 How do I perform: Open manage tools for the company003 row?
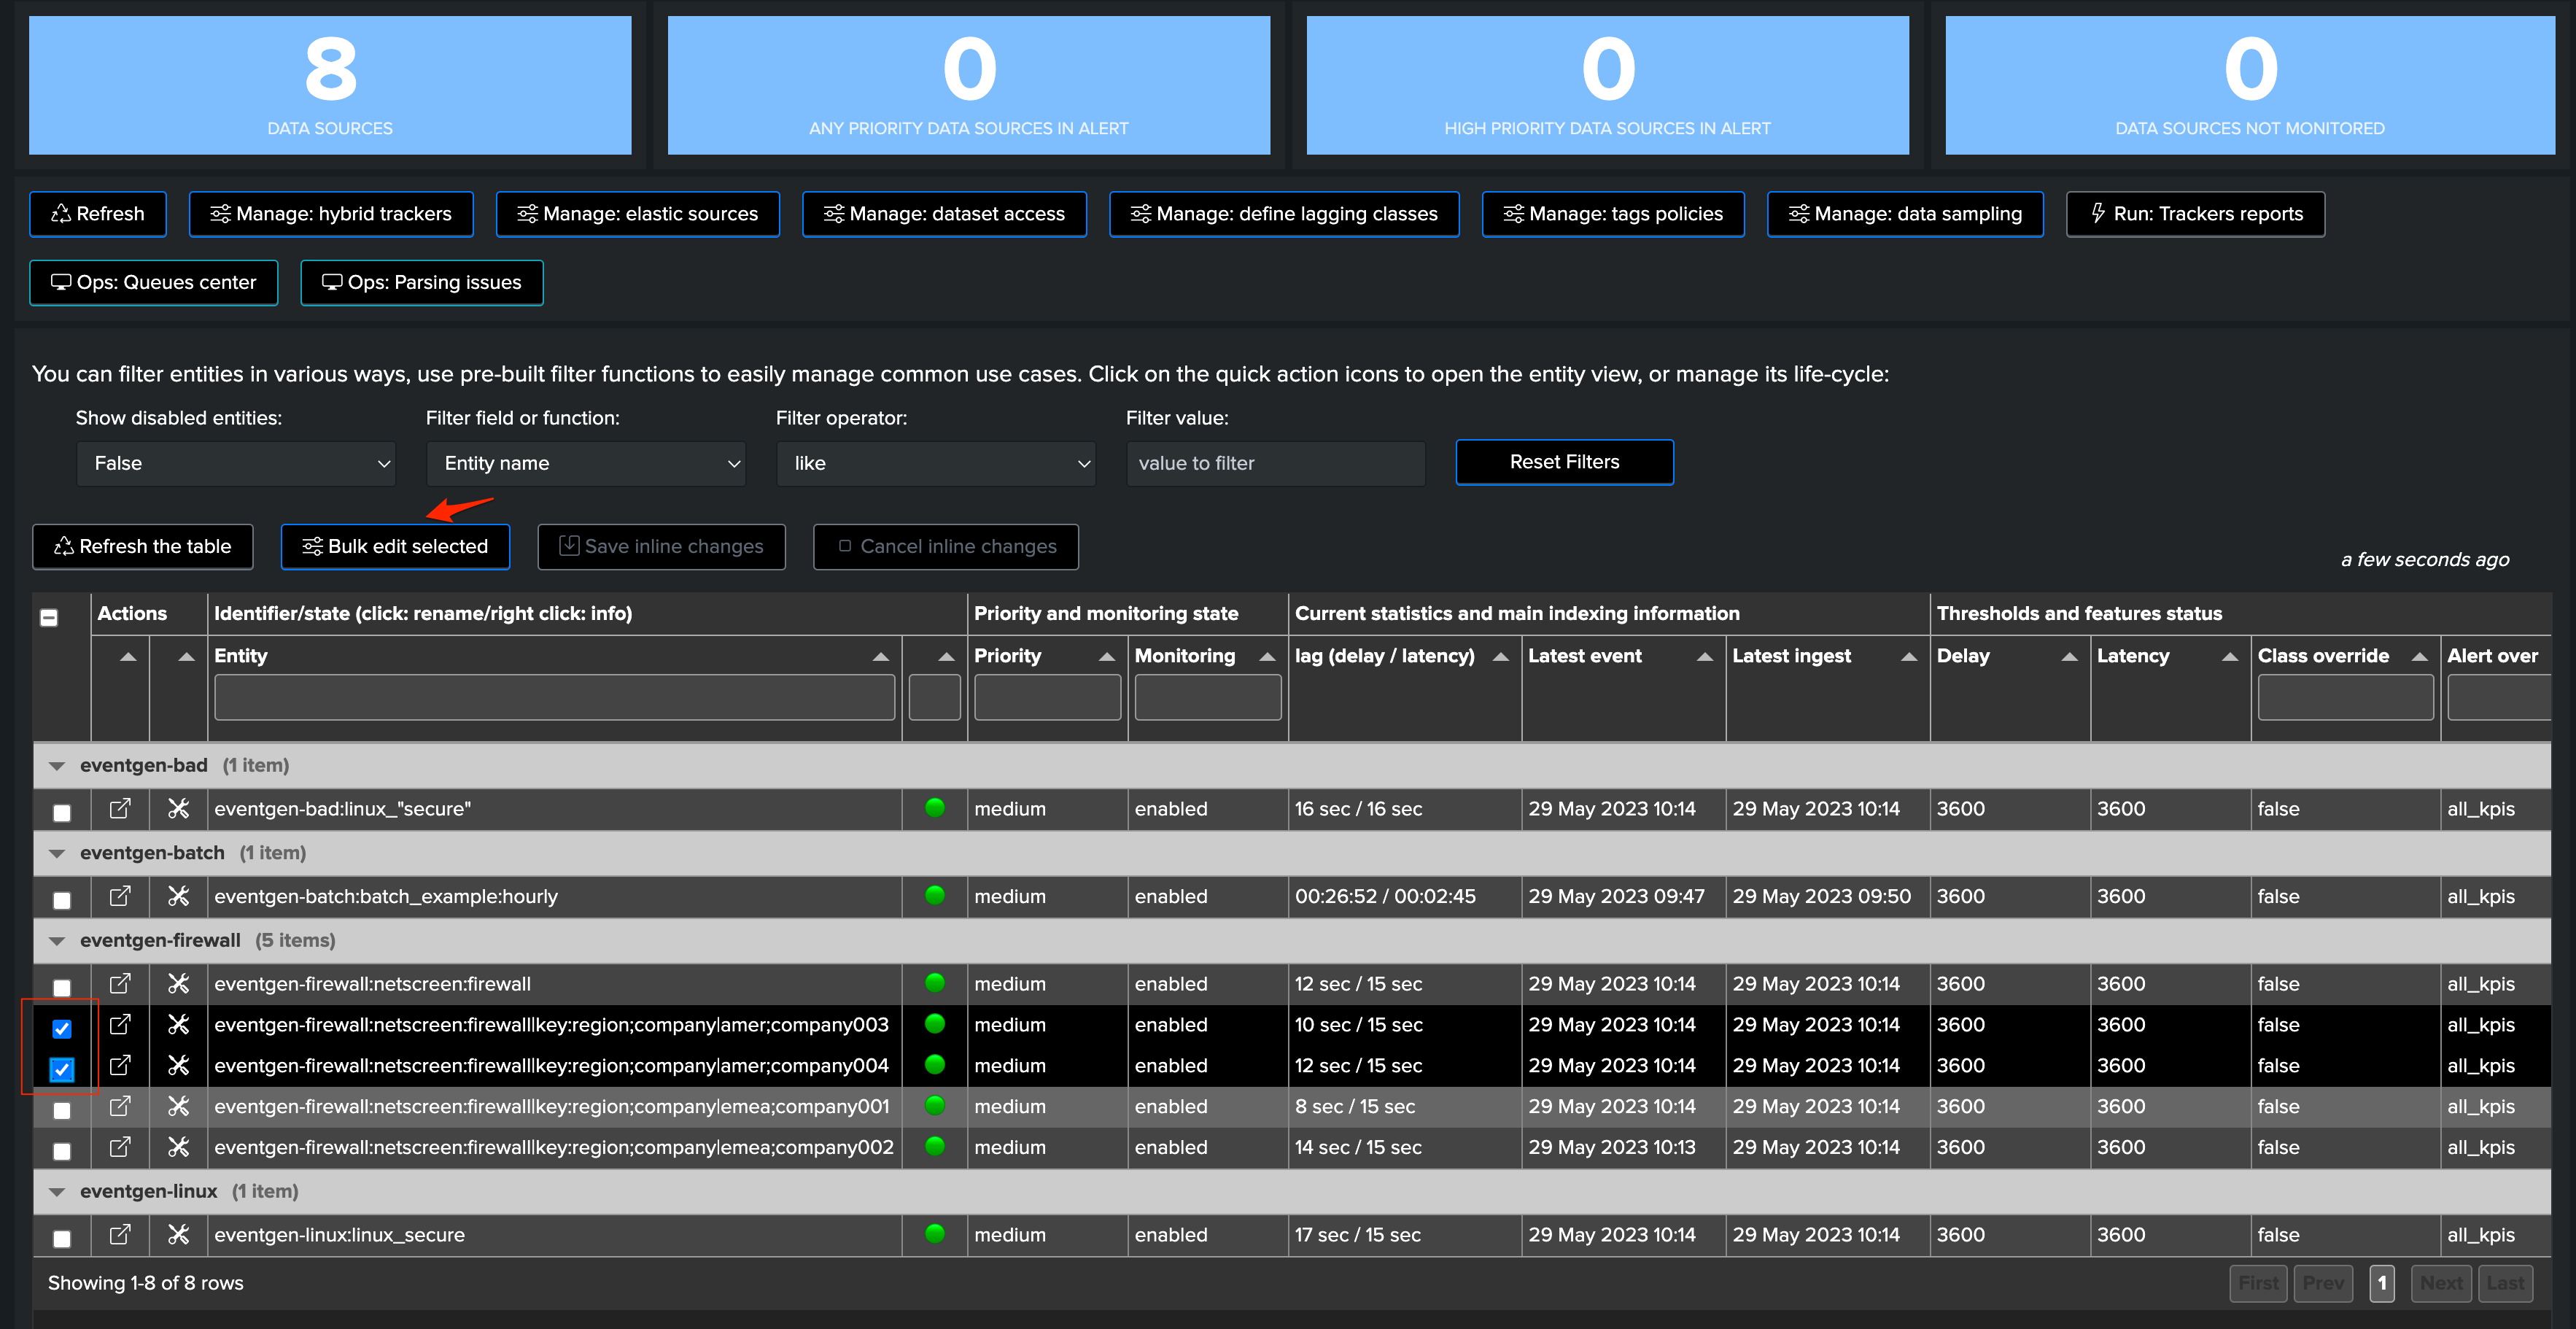click(x=178, y=1025)
